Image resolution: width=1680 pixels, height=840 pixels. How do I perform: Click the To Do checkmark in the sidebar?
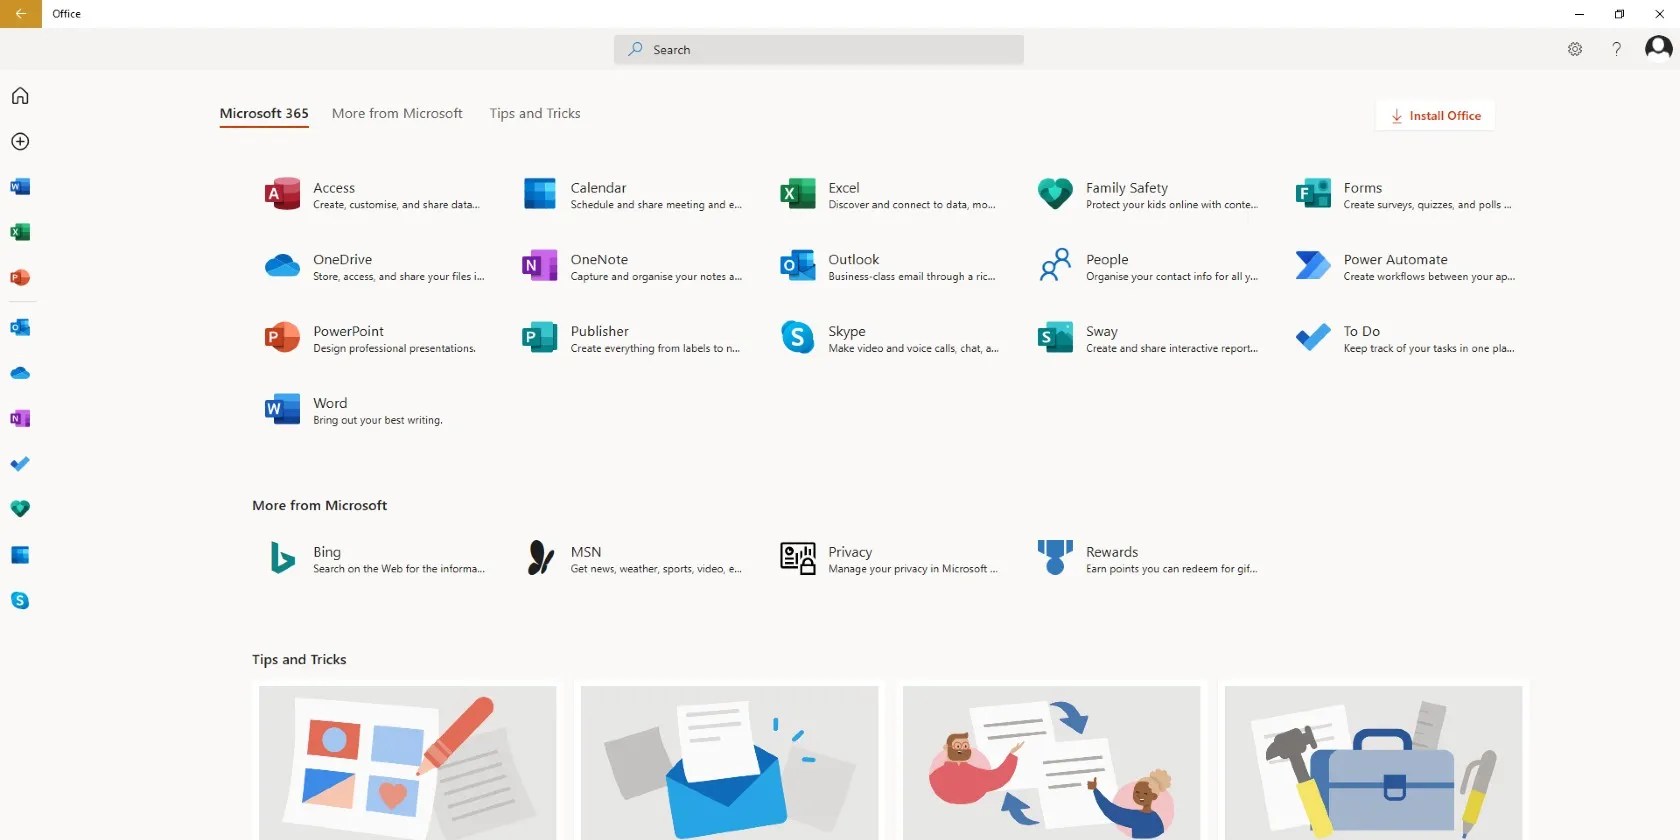20,464
